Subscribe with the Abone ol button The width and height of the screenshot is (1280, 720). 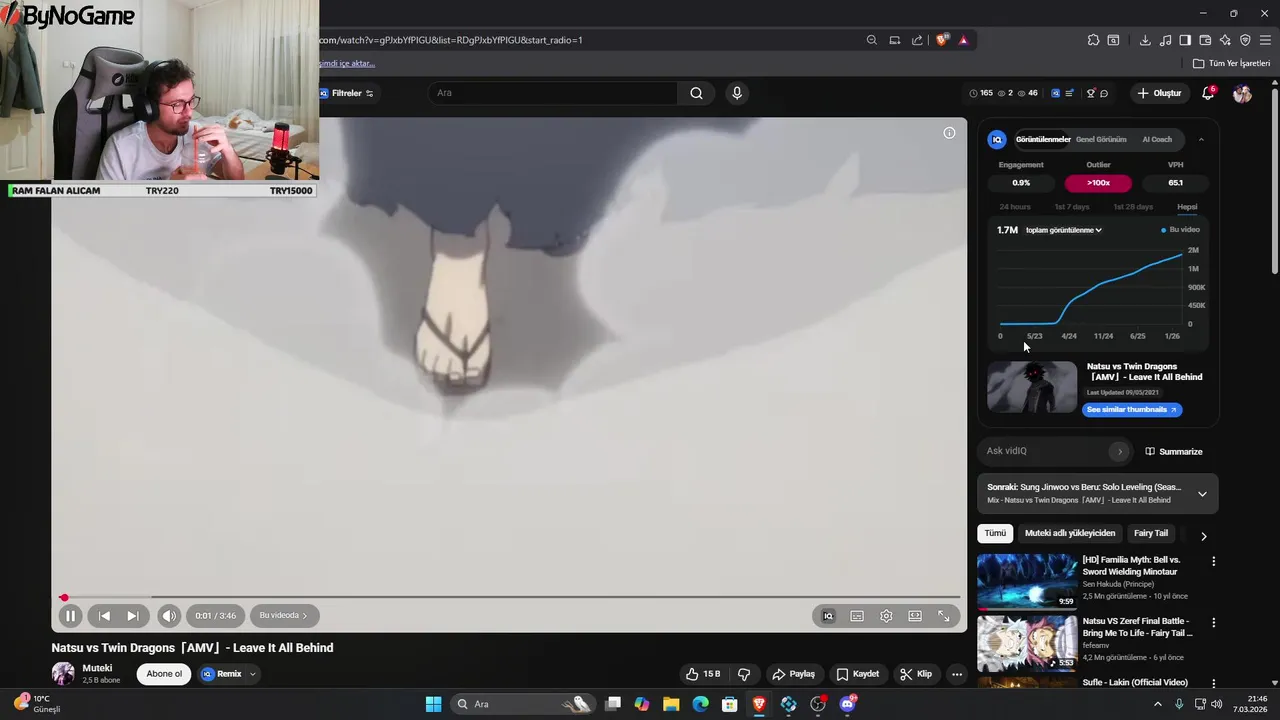[x=164, y=674]
